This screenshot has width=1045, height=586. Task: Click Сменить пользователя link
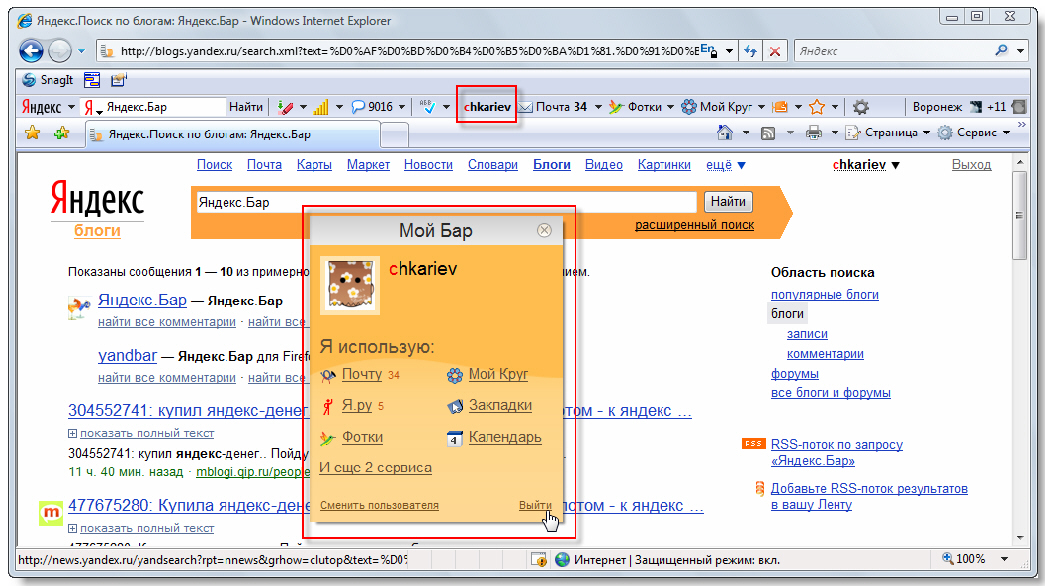(x=379, y=505)
